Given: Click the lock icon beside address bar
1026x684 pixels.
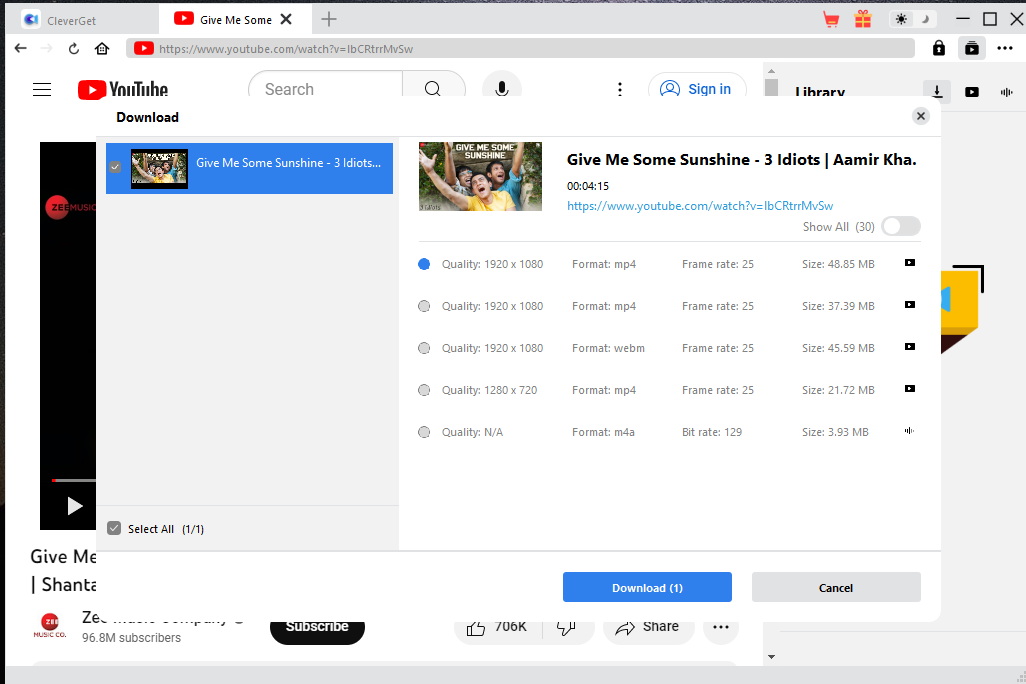Looking at the screenshot, I should pyautogui.click(x=939, y=48).
